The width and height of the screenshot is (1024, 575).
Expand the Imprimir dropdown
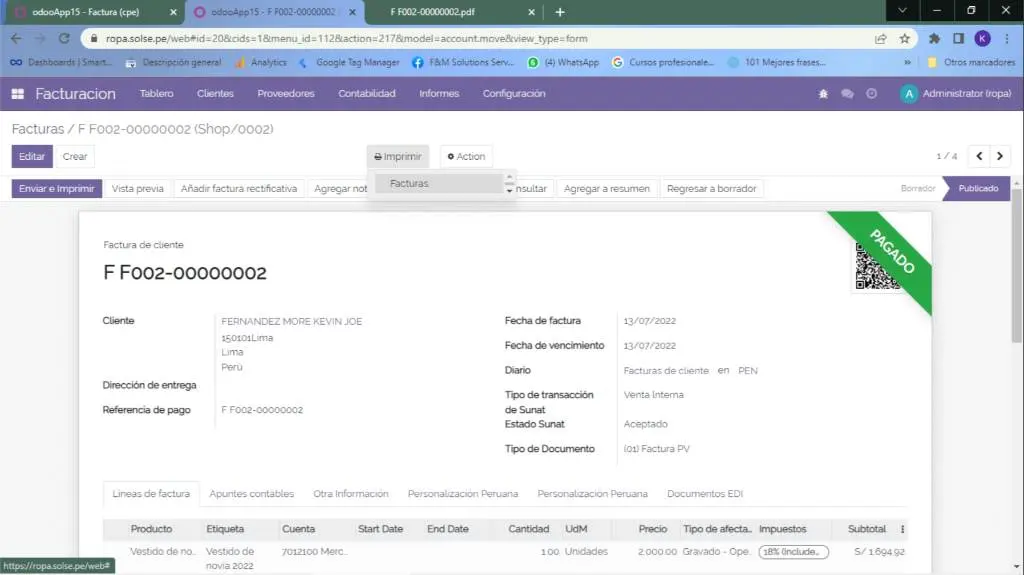398,157
